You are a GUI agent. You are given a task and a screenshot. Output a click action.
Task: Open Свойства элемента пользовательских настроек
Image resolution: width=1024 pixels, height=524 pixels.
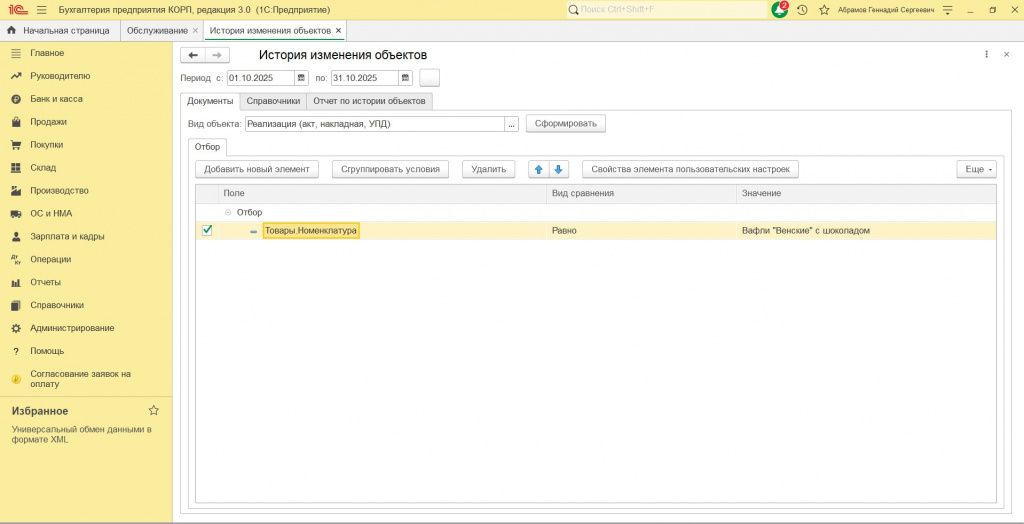(x=690, y=169)
